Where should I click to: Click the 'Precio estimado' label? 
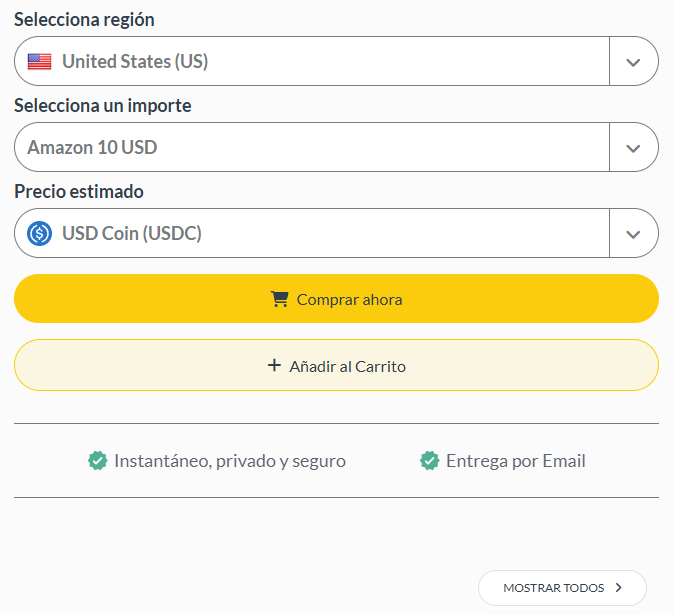[x=79, y=191]
